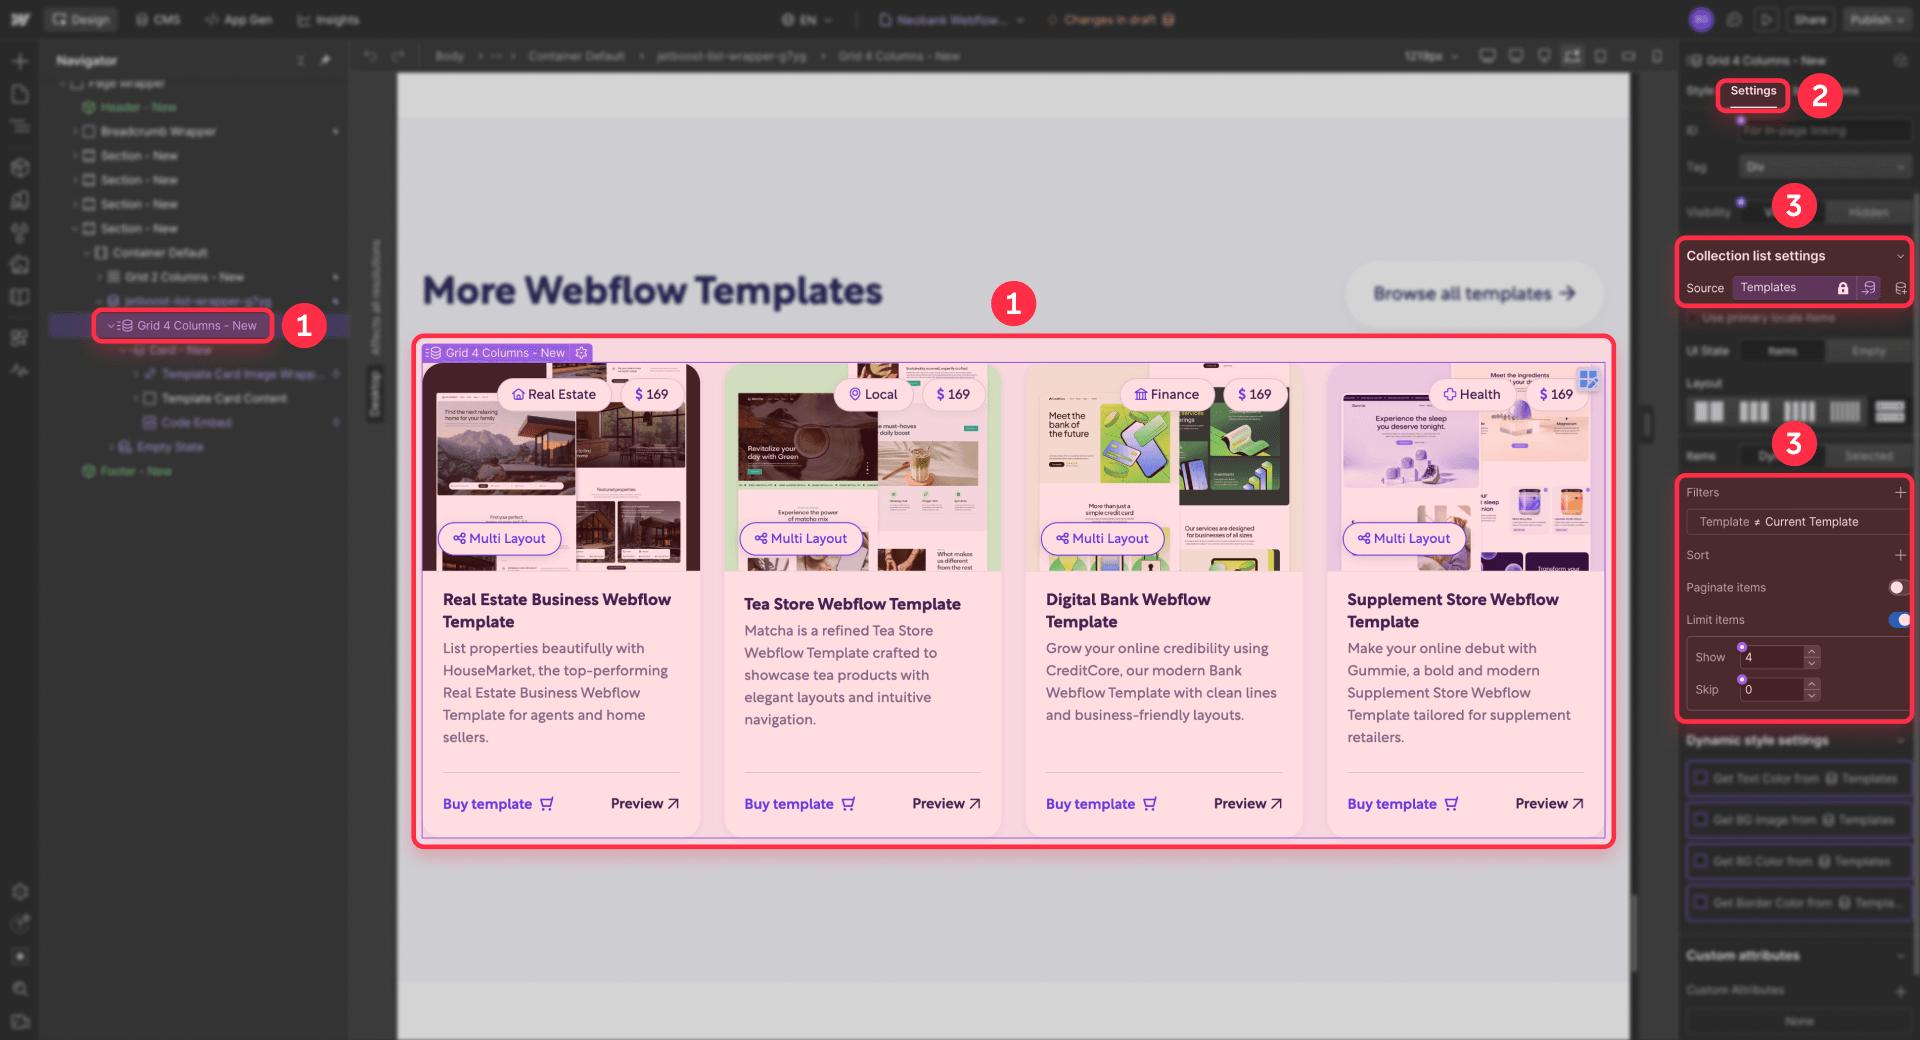1920x1040 pixels.
Task: Click the undo arrow icon
Action: tap(371, 56)
